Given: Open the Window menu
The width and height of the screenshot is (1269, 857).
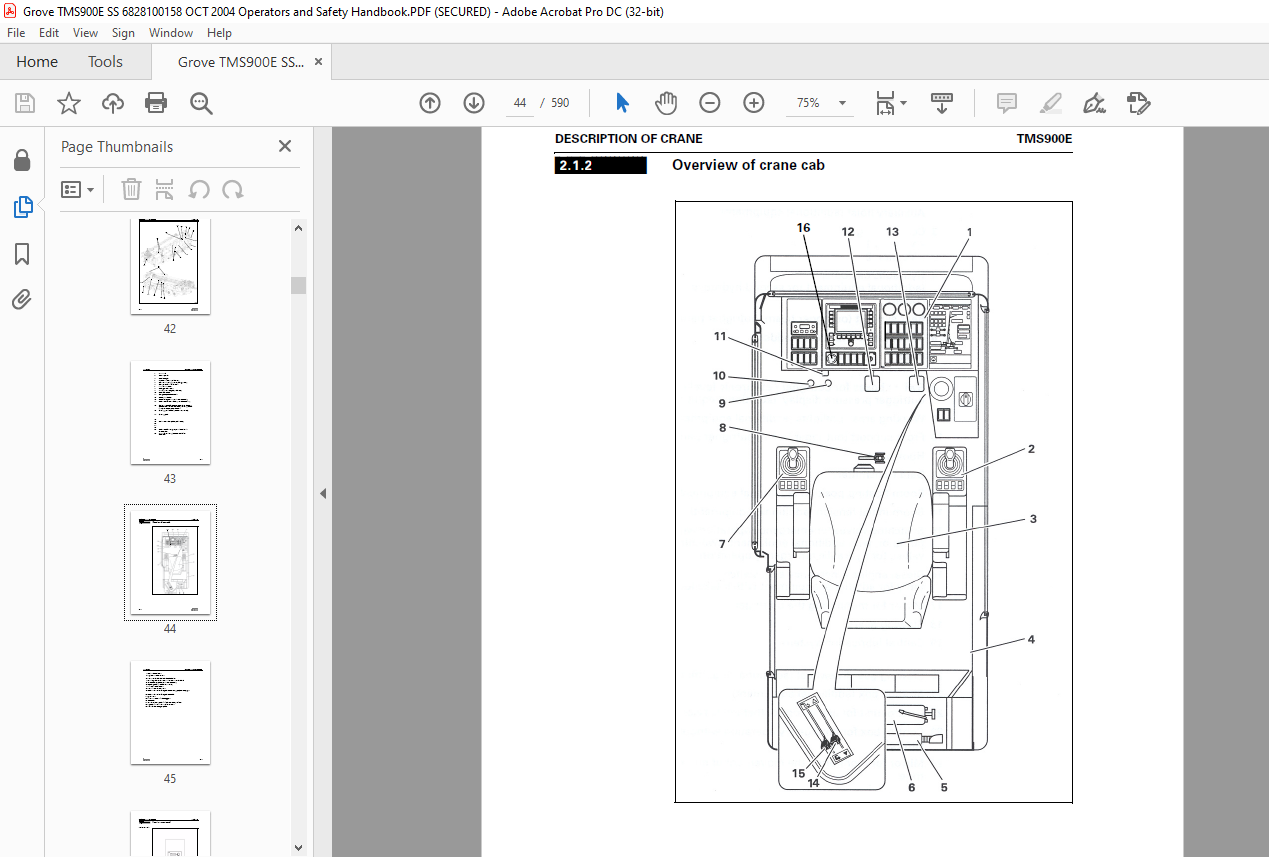Looking at the screenshot, I should coord(171,33).
